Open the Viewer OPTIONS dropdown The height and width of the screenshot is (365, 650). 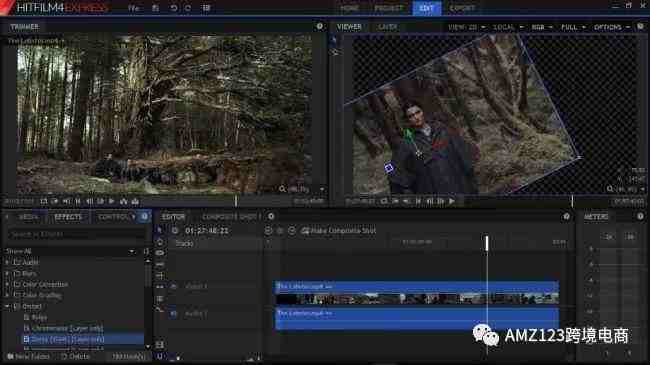point(612,27)
